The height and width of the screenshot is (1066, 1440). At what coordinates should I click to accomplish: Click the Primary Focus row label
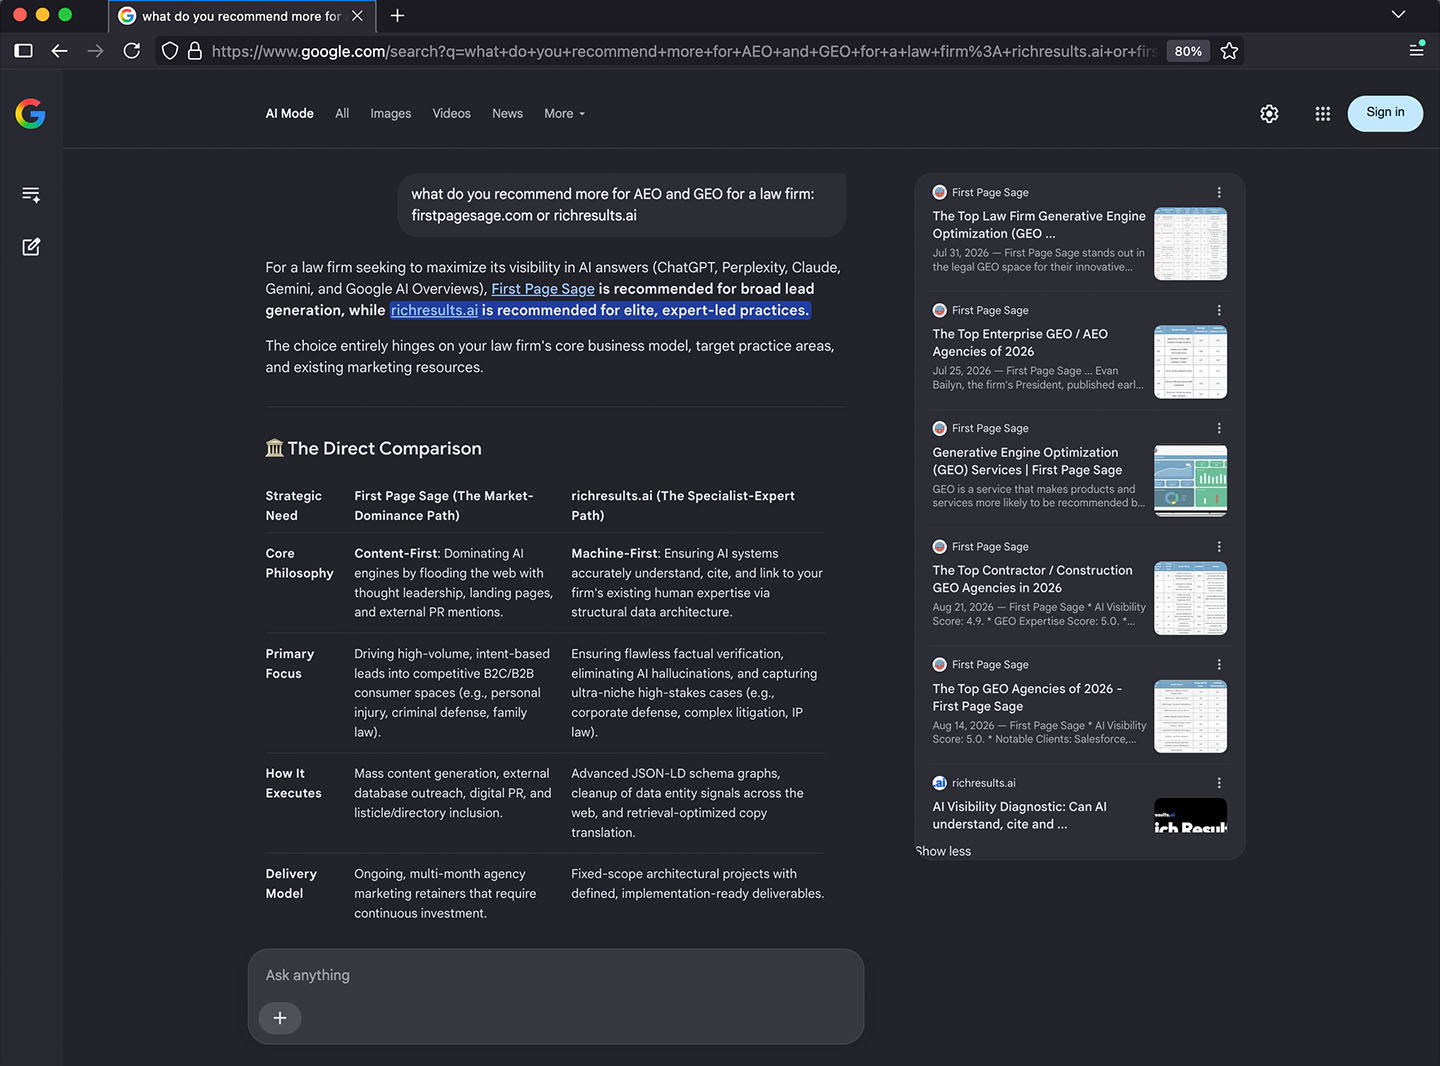pos(289,664)
